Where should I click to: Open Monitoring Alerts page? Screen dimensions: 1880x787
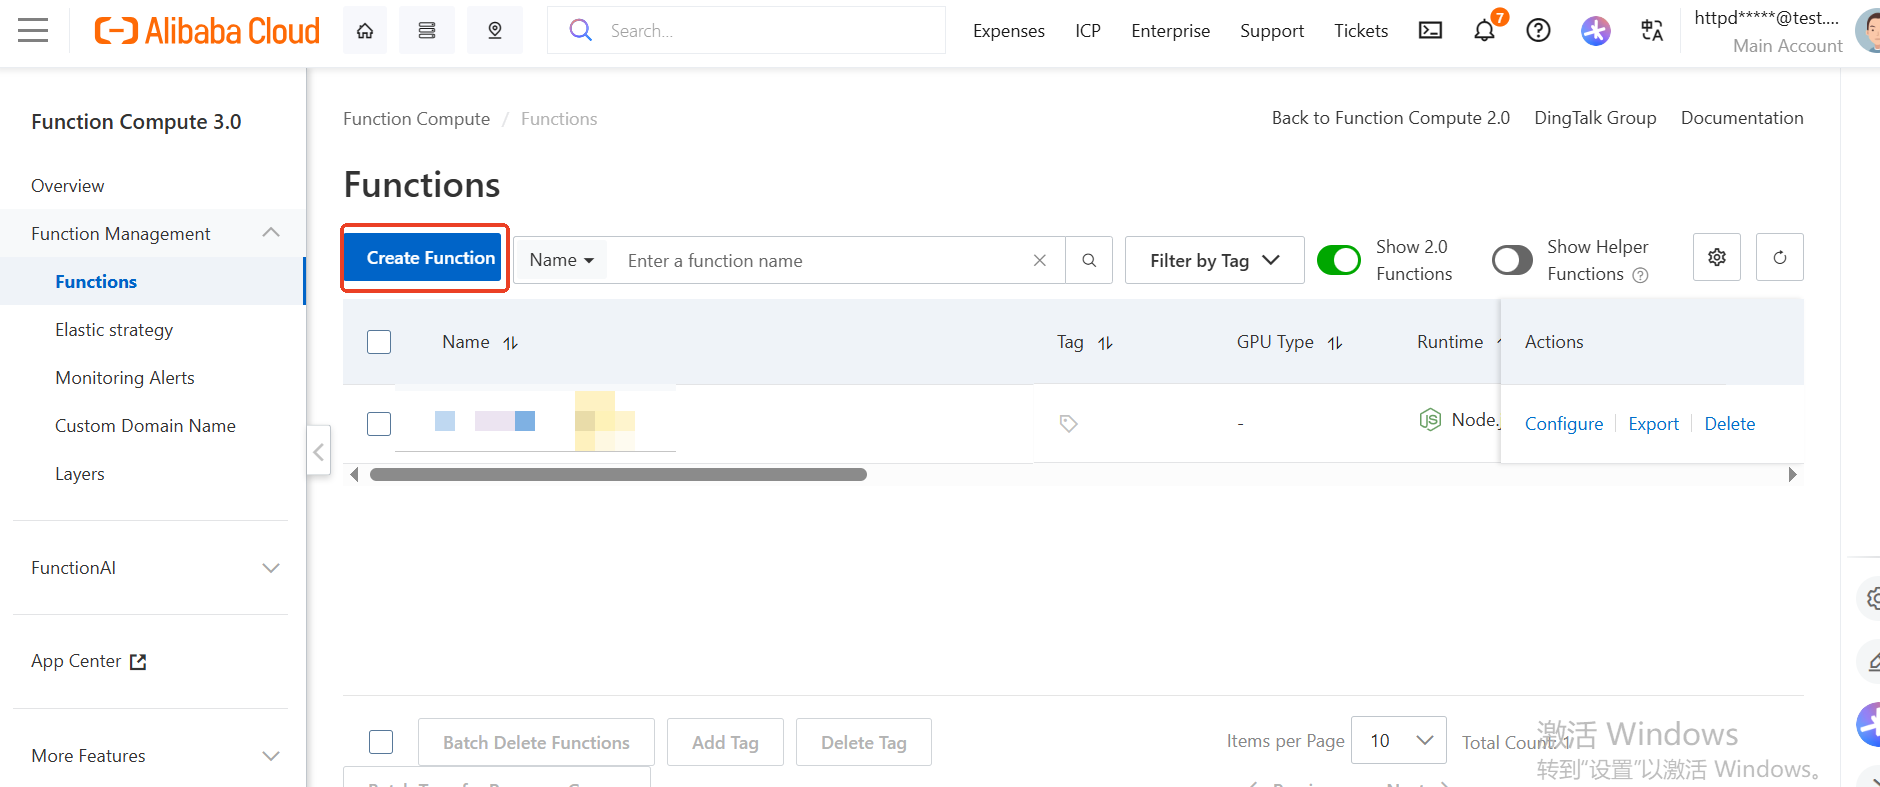125,378
